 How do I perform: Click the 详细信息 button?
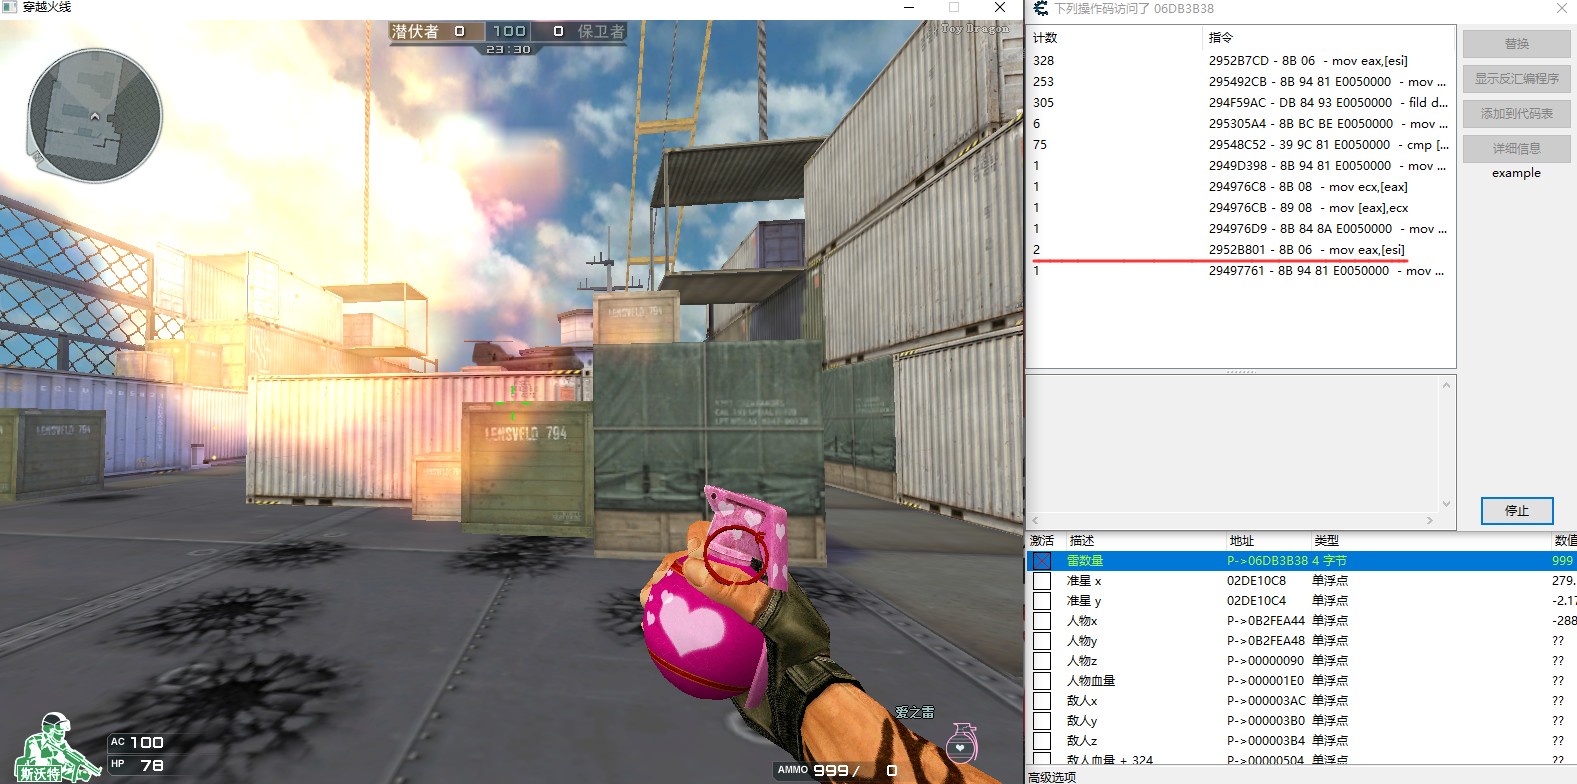pyautogui.click(x=1517, y=149)
